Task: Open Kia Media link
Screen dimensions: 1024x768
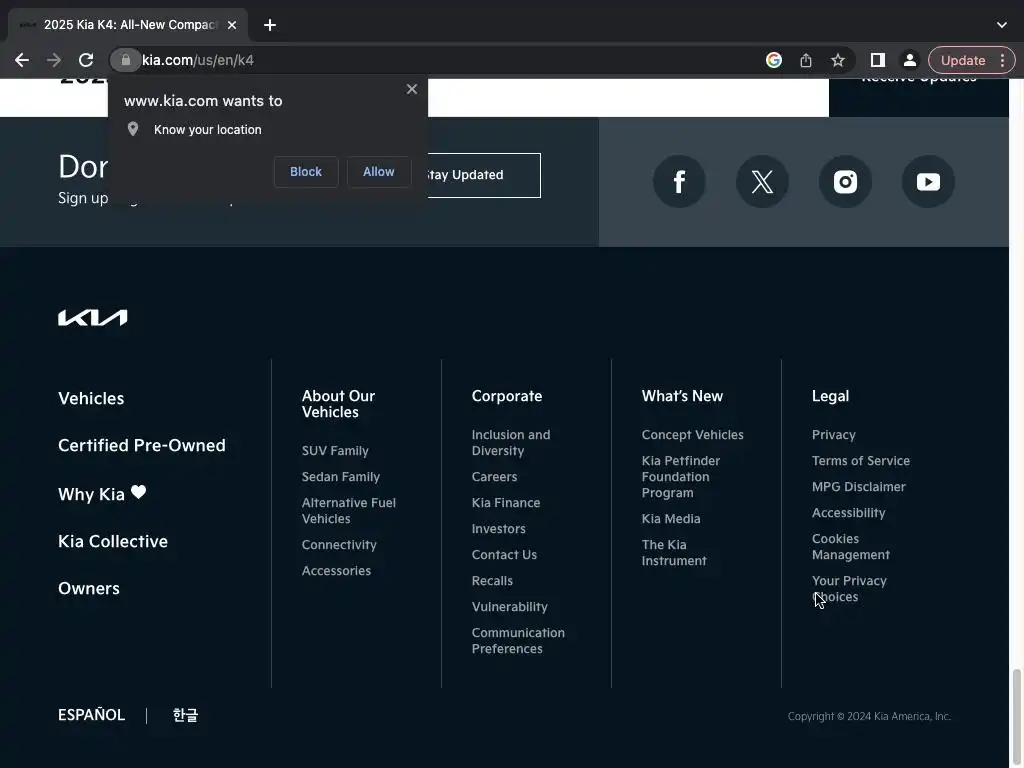Action: pyautogui.click(x=671, y=519)
